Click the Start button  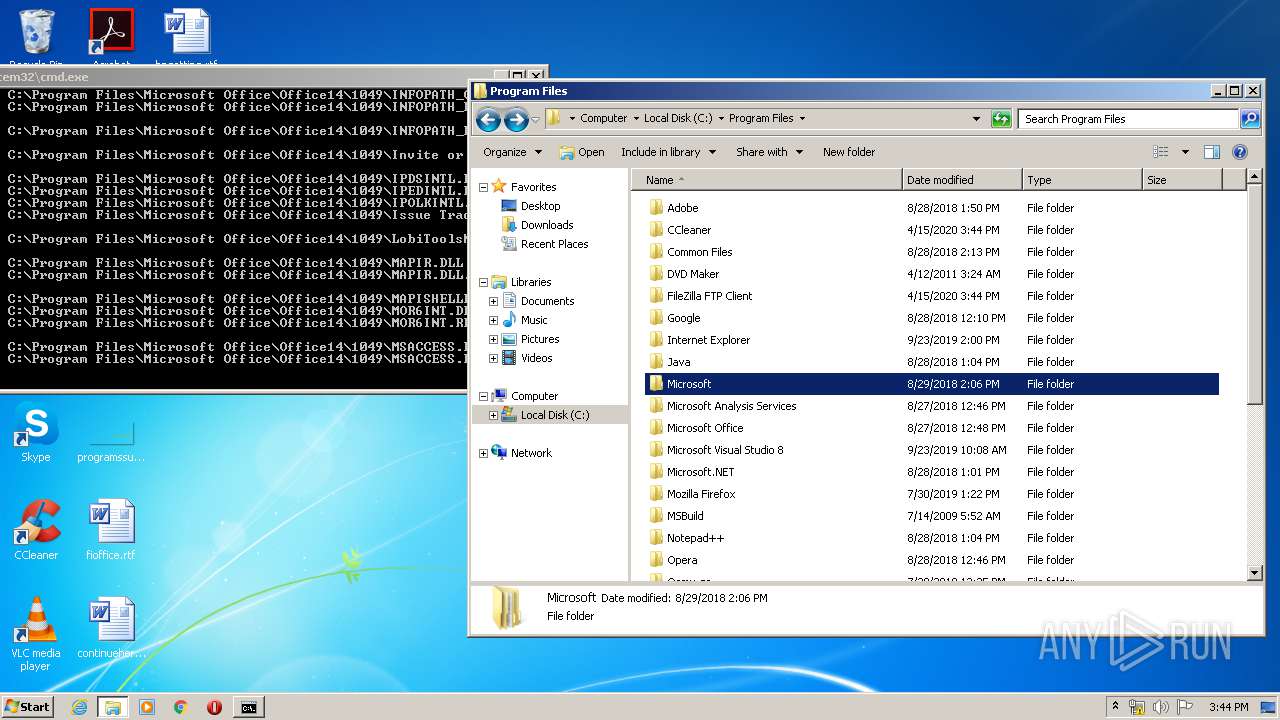pyautogui.click(x=27, y=707)
